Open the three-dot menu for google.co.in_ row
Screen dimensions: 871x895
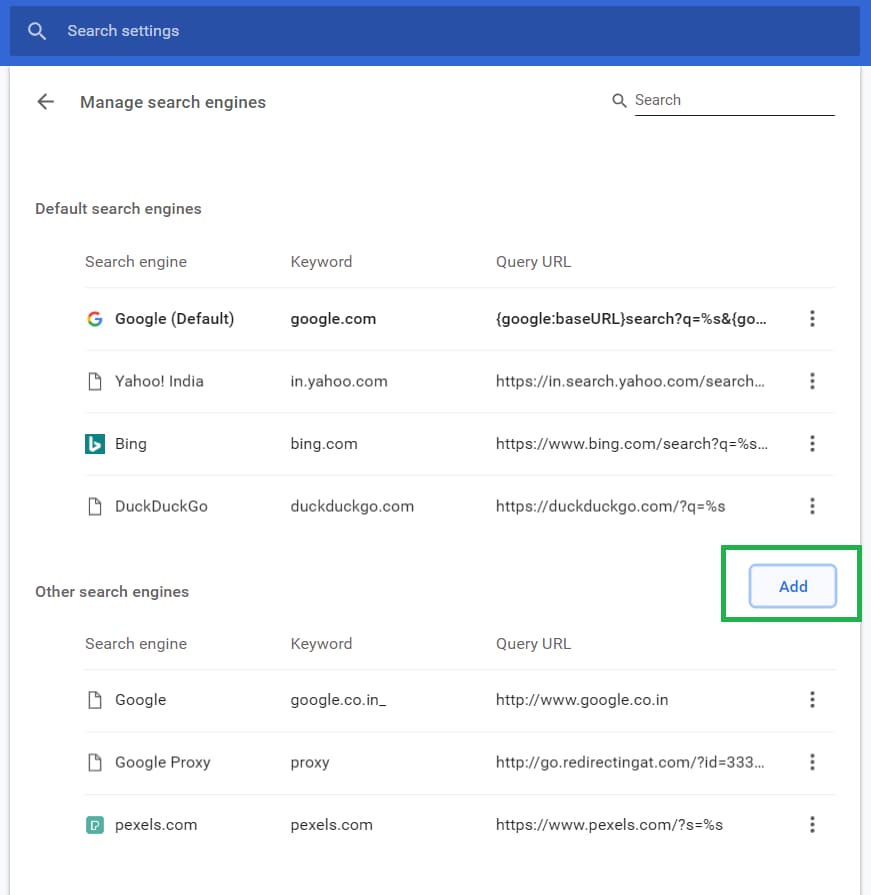click(812, 699)
